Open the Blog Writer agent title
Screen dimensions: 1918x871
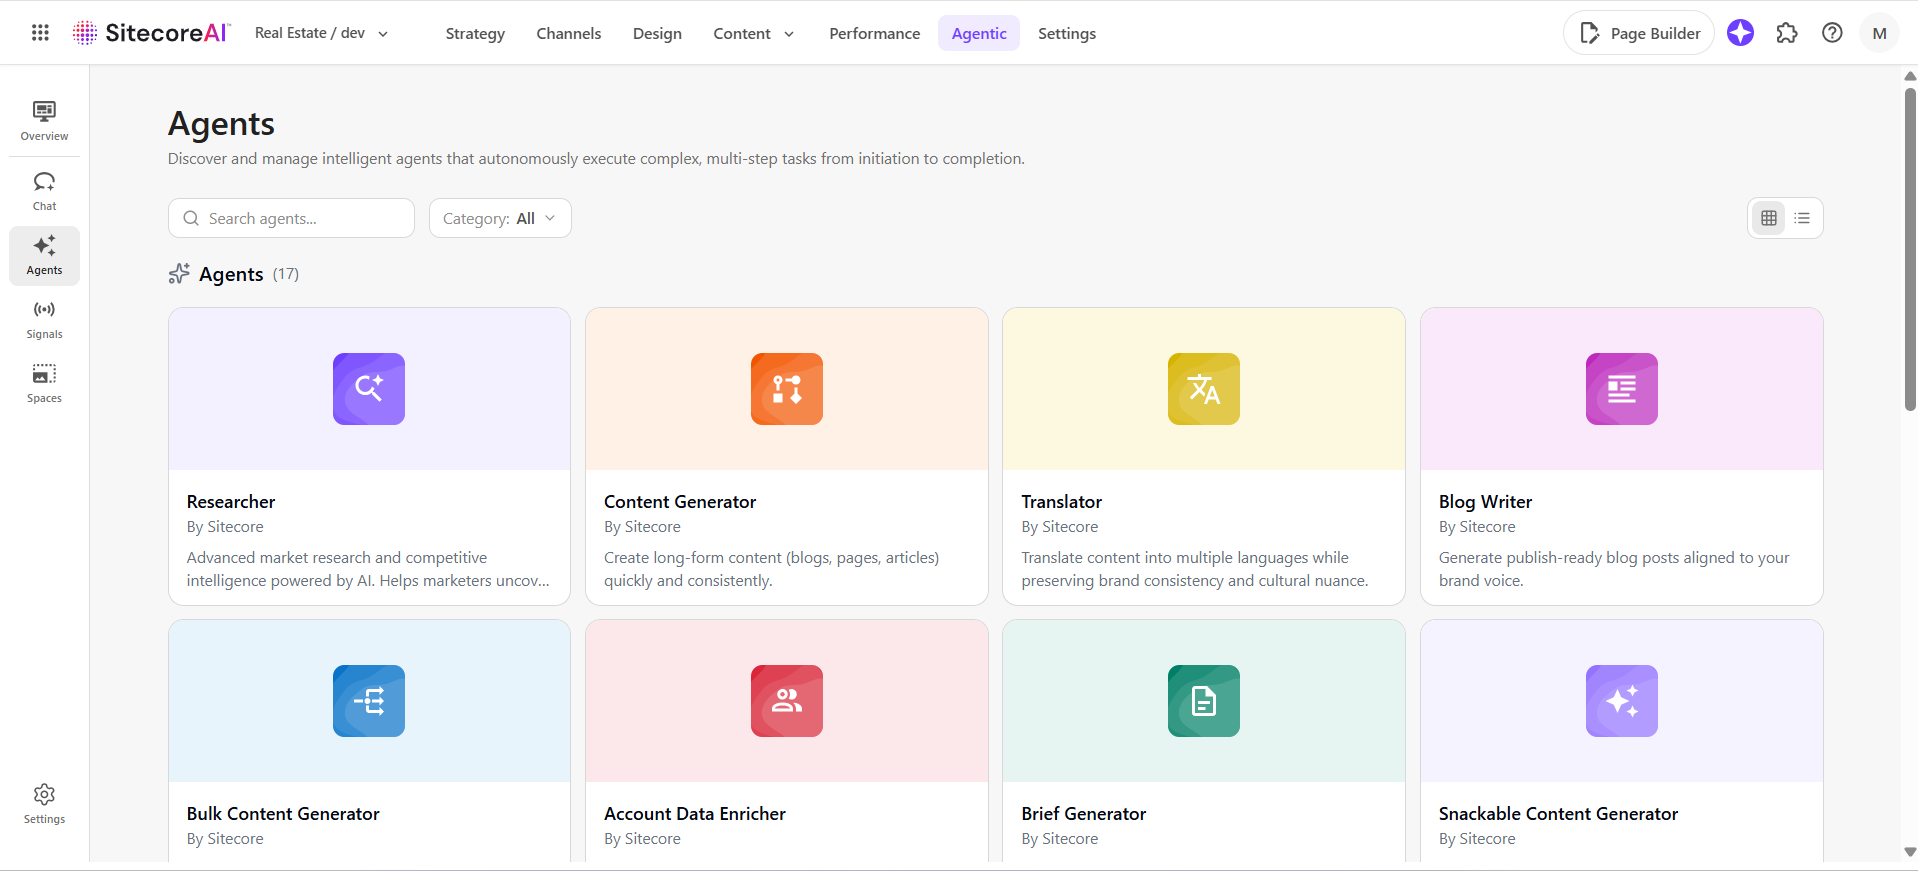tap(1485, 502)
